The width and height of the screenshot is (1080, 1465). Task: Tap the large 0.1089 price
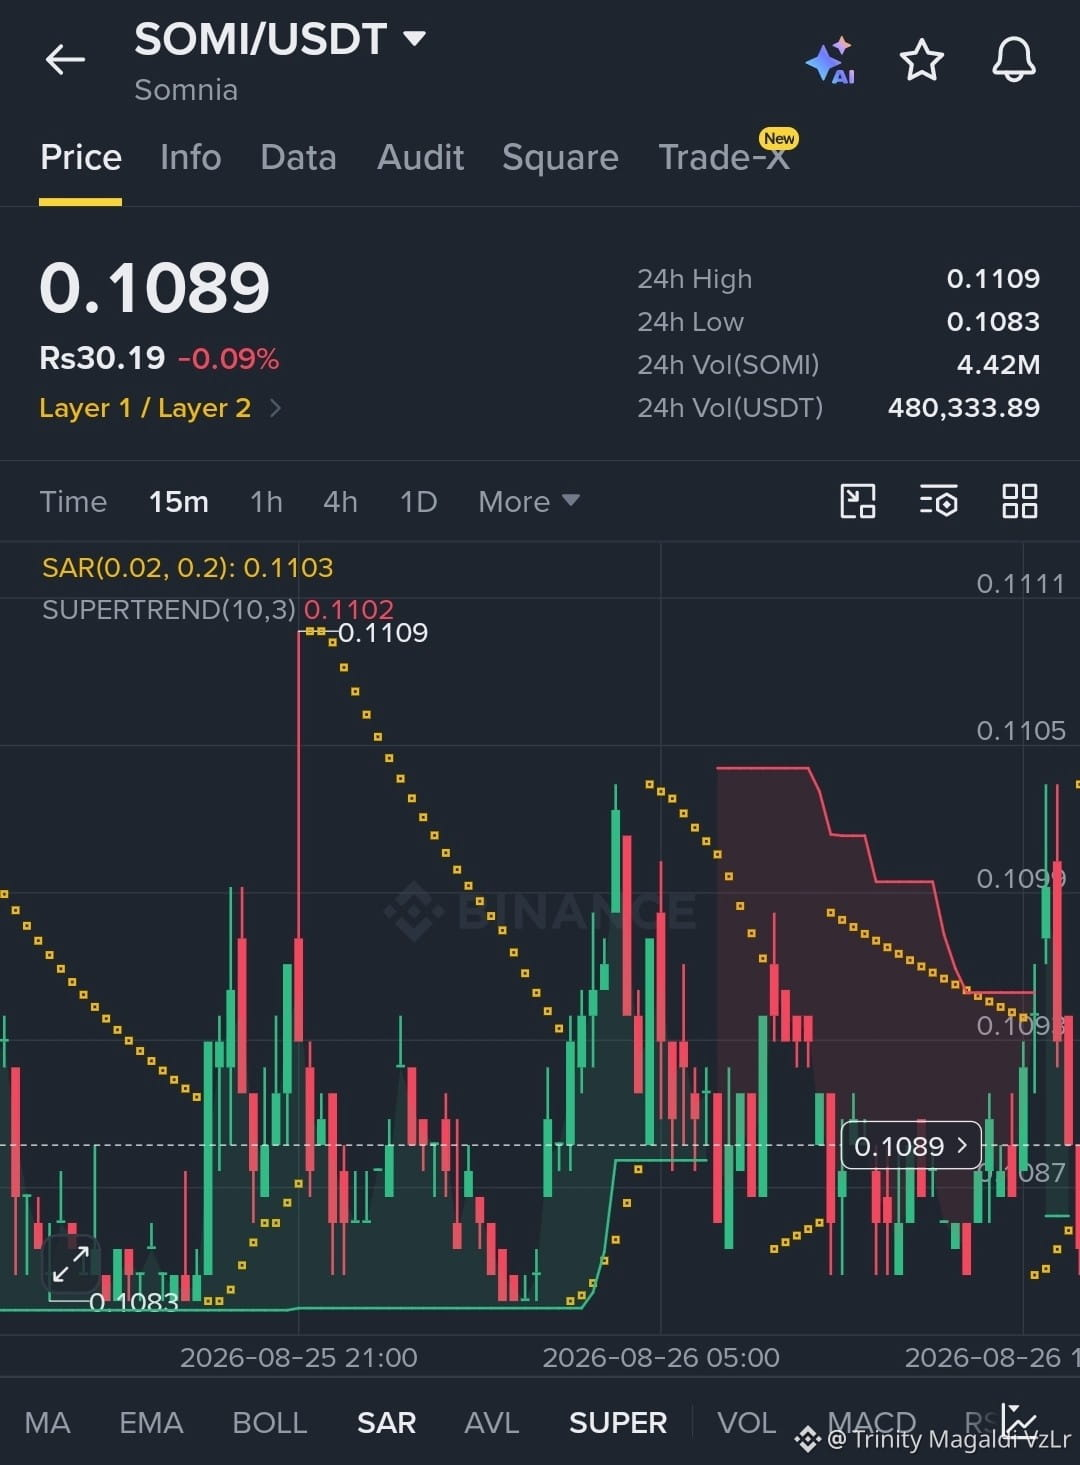point(155,288)
